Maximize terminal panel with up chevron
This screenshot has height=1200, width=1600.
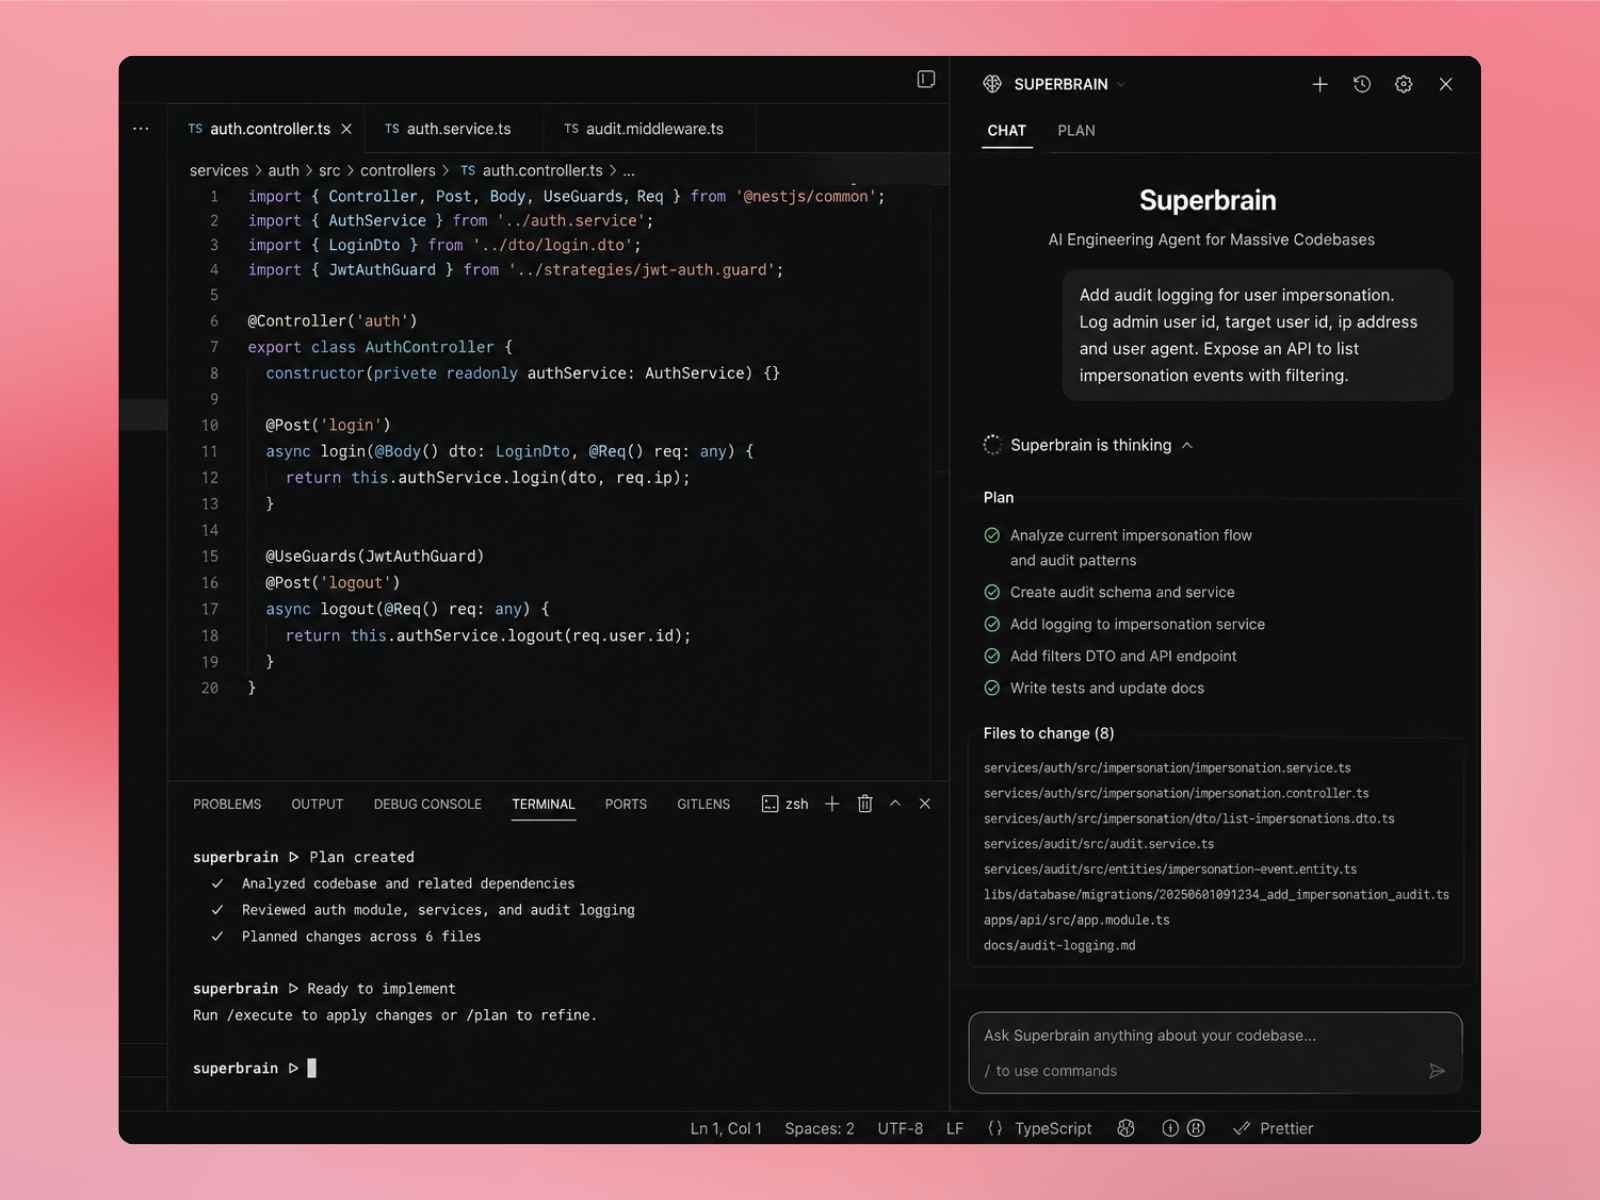point(895,803)
